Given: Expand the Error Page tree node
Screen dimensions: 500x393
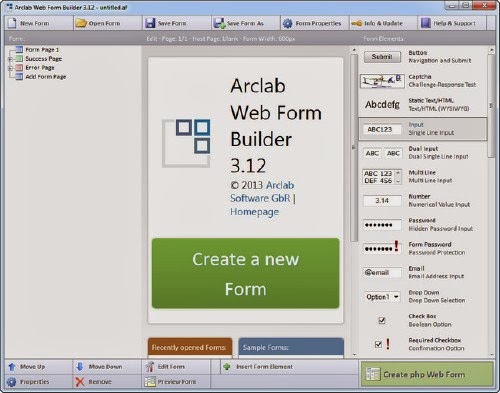Looking at the screenshot, I should click(x=10, y=68).
